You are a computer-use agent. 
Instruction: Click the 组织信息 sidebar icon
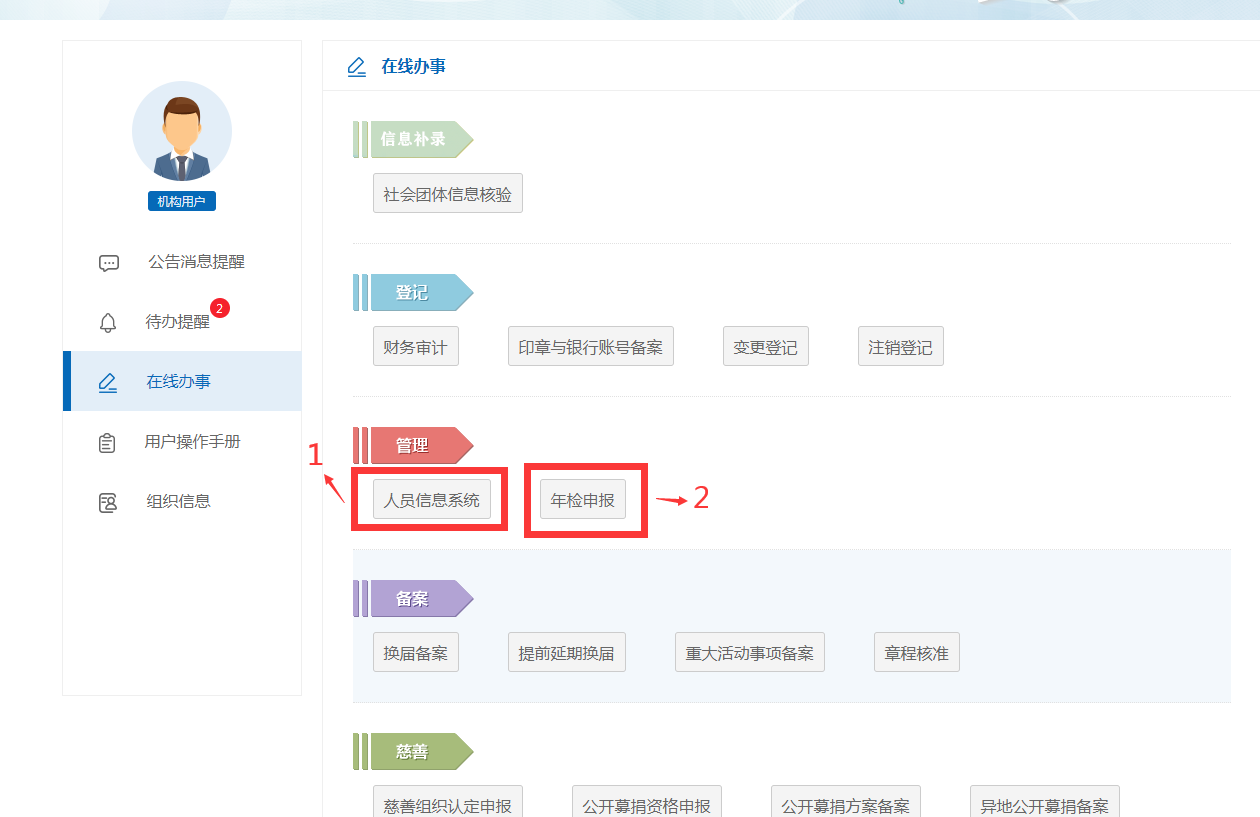click(x=108, y=502)
